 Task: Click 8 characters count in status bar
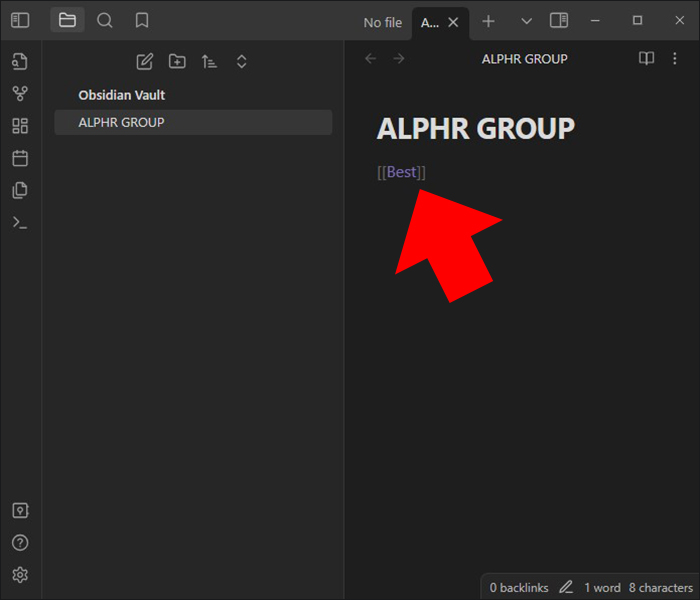coord(661,588)
